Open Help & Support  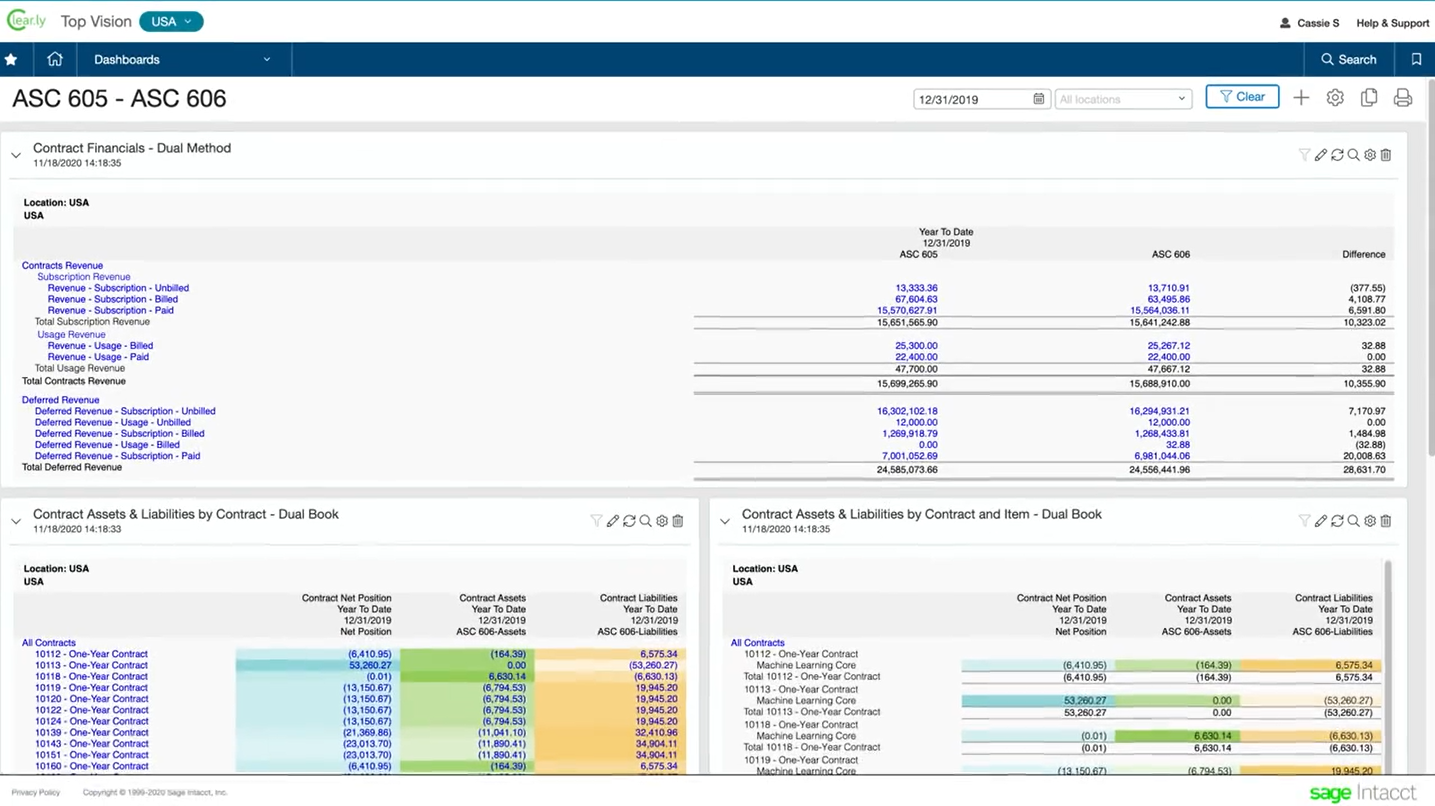[x=1392, y=23]
